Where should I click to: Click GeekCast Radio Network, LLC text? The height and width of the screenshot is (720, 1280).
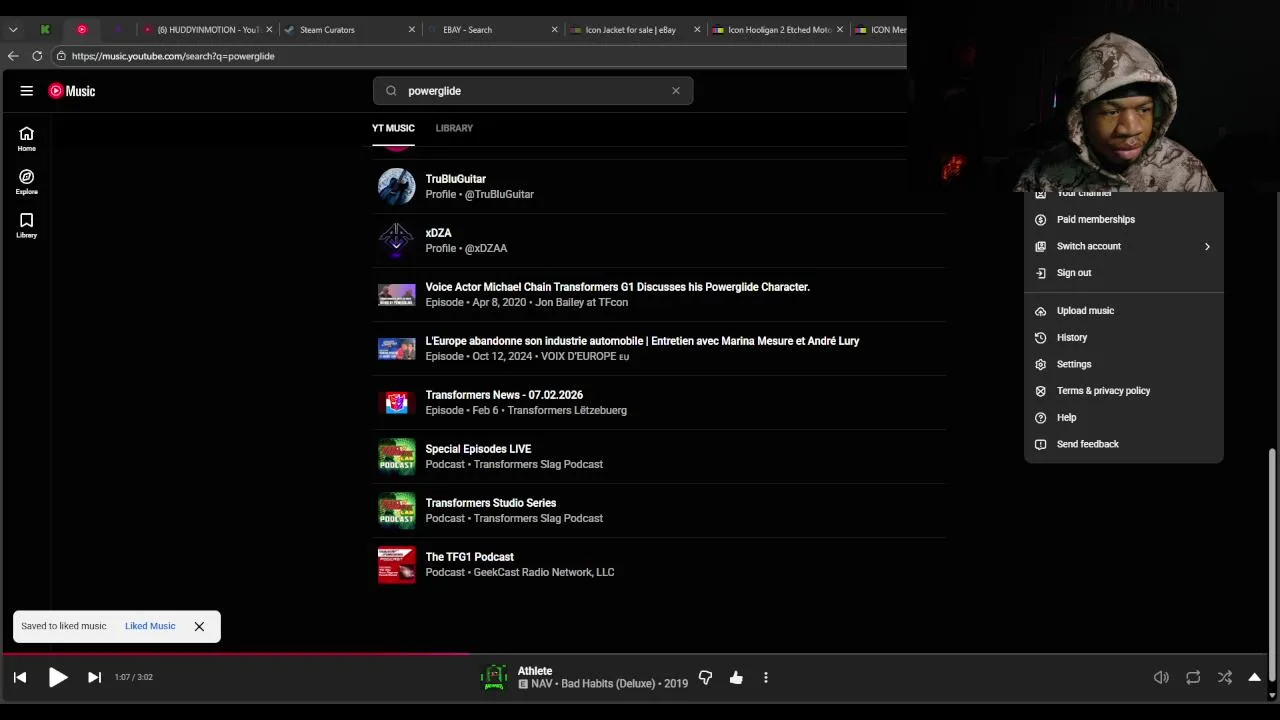coord(544,572)
